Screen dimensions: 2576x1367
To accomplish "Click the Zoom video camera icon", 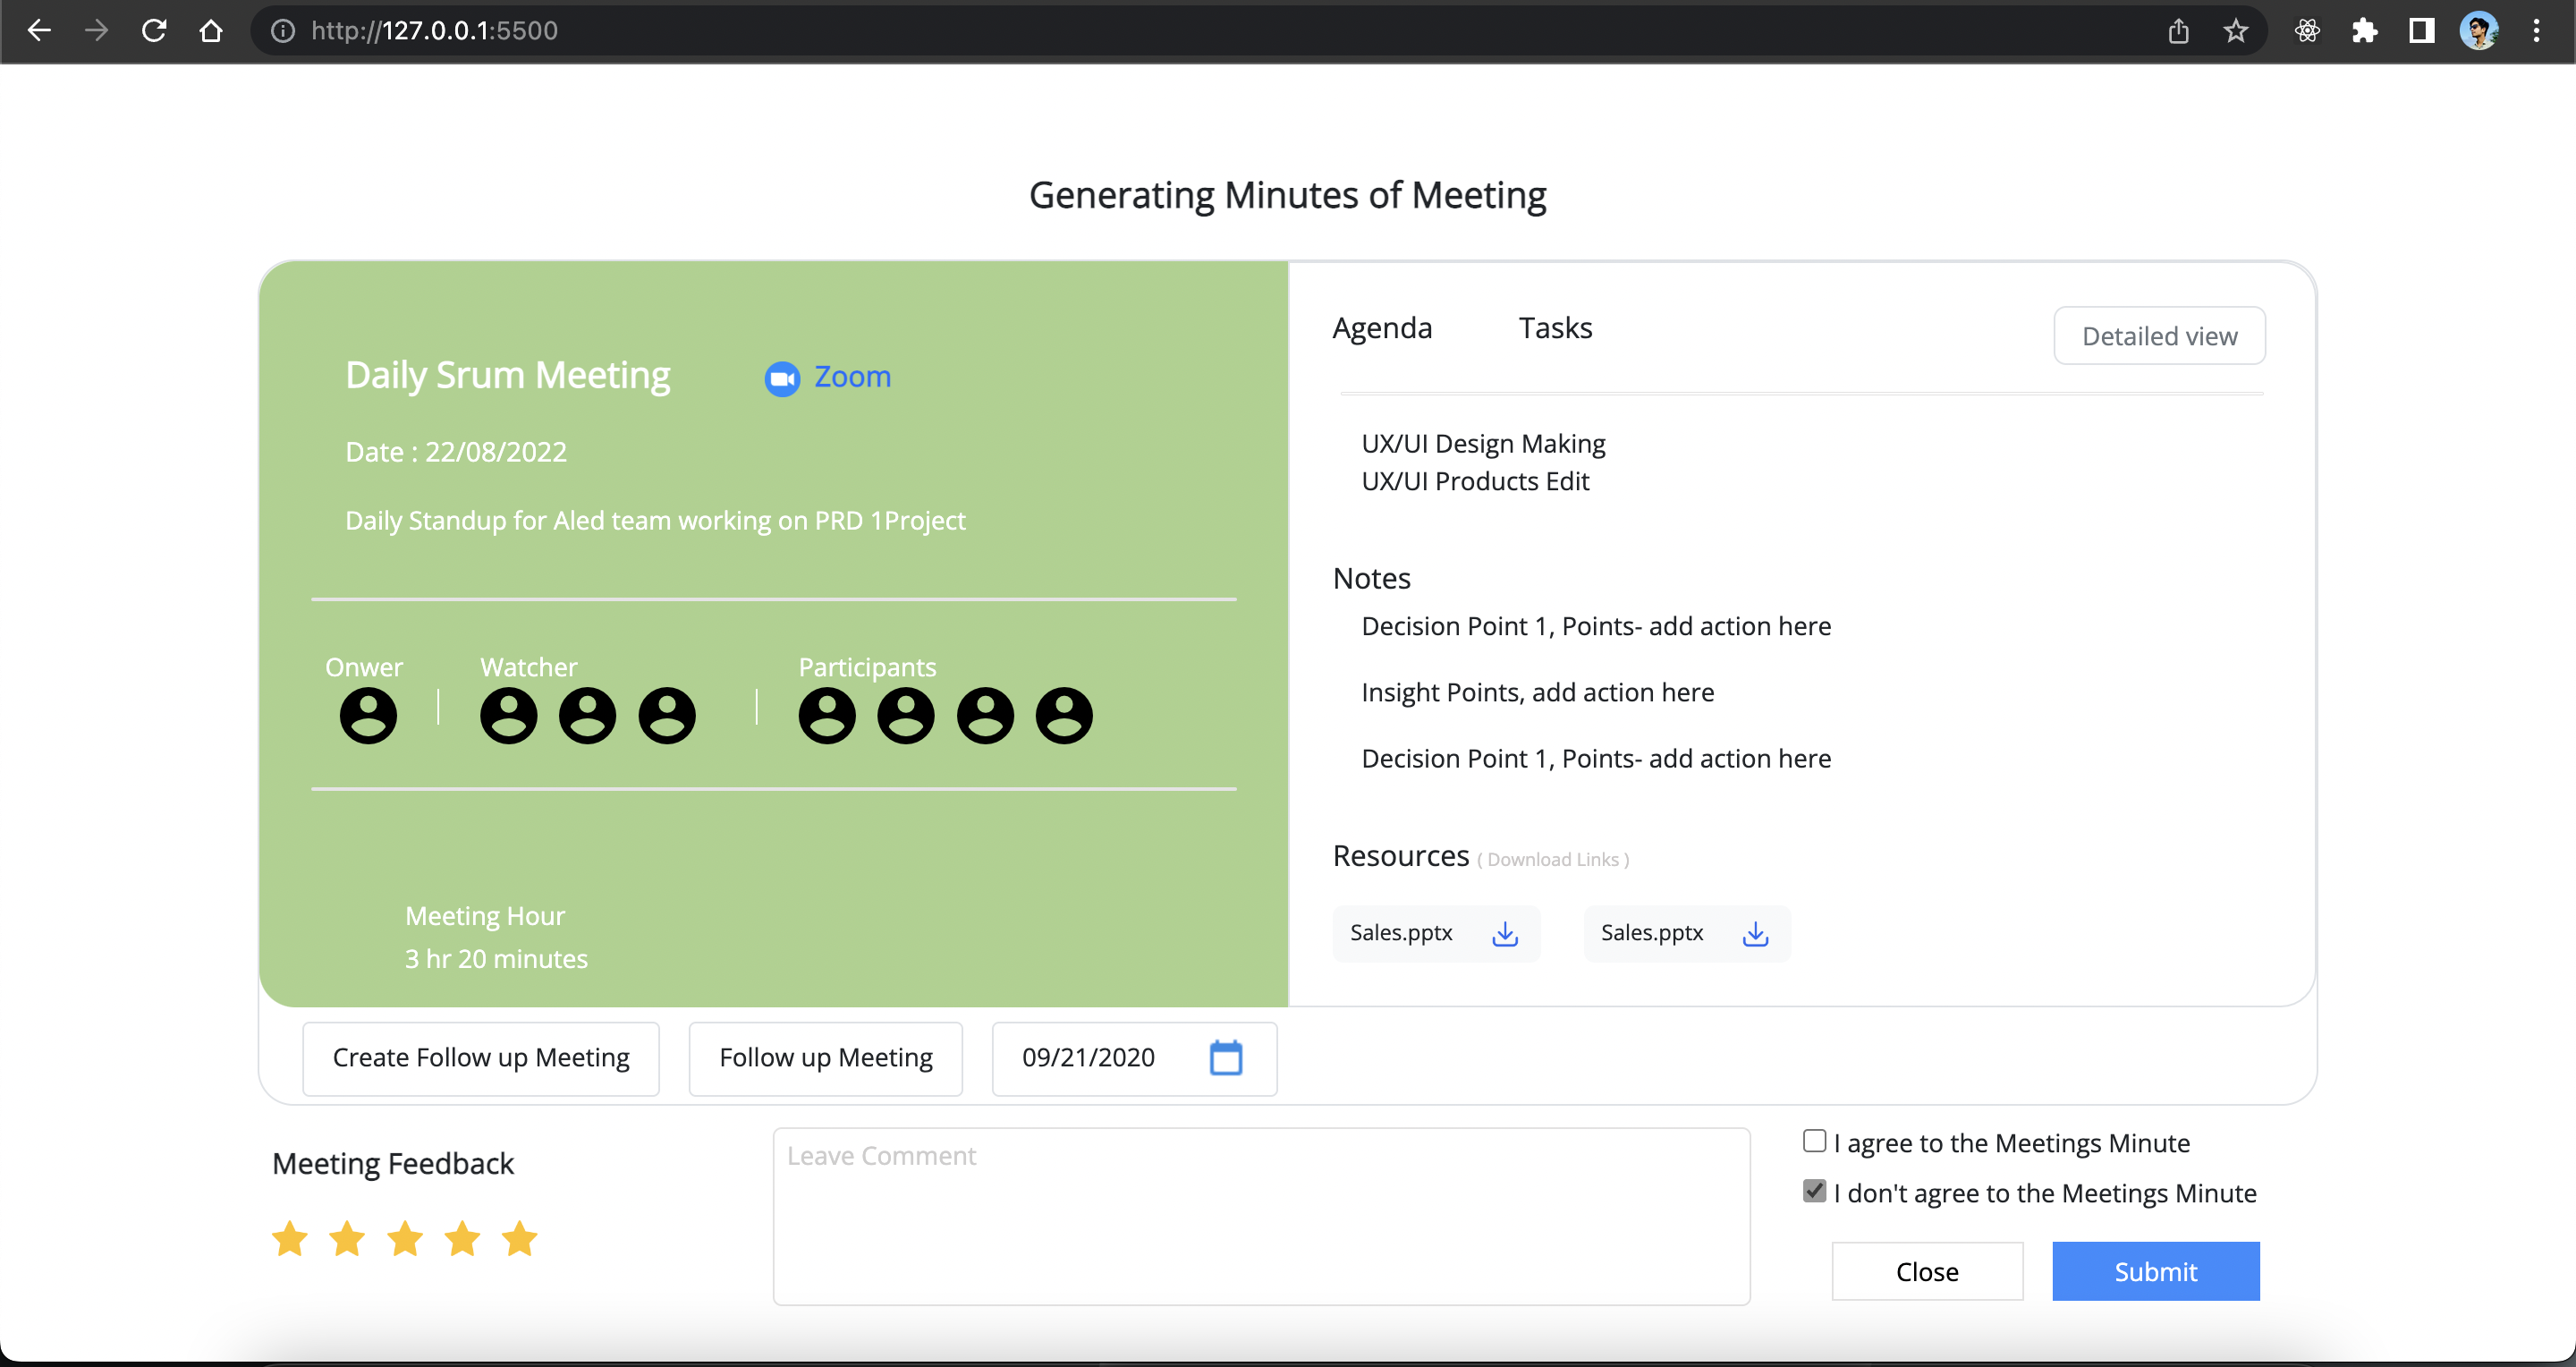I will point(782,378).
